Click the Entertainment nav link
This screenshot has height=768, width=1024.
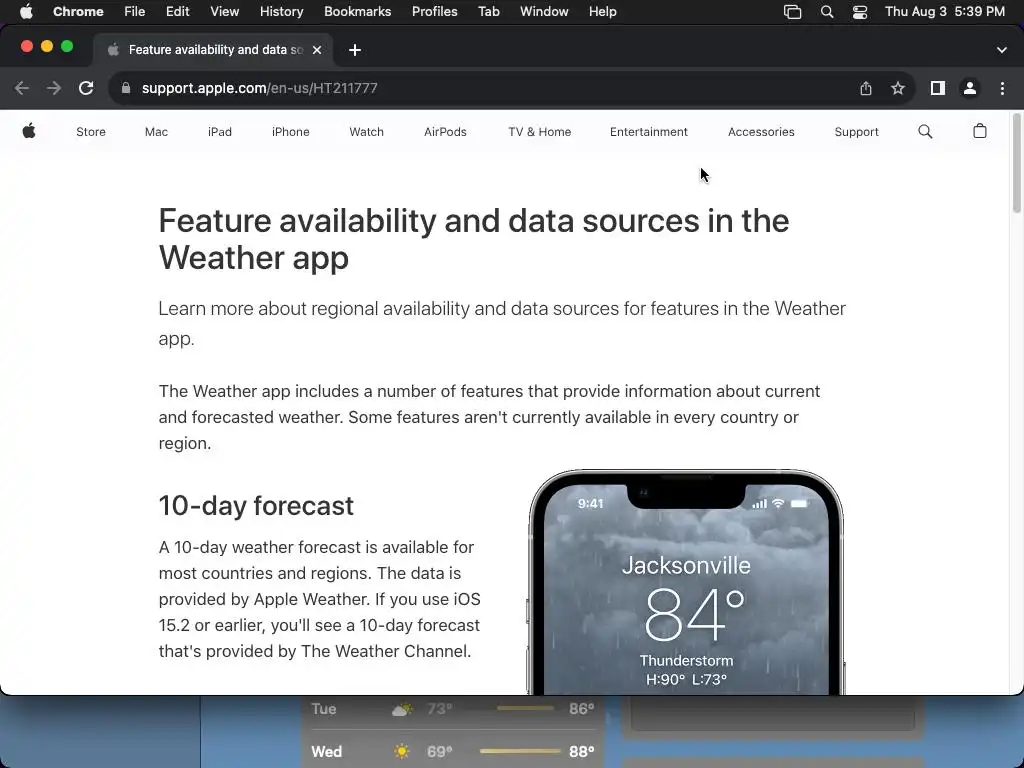(x=648, y=132)
